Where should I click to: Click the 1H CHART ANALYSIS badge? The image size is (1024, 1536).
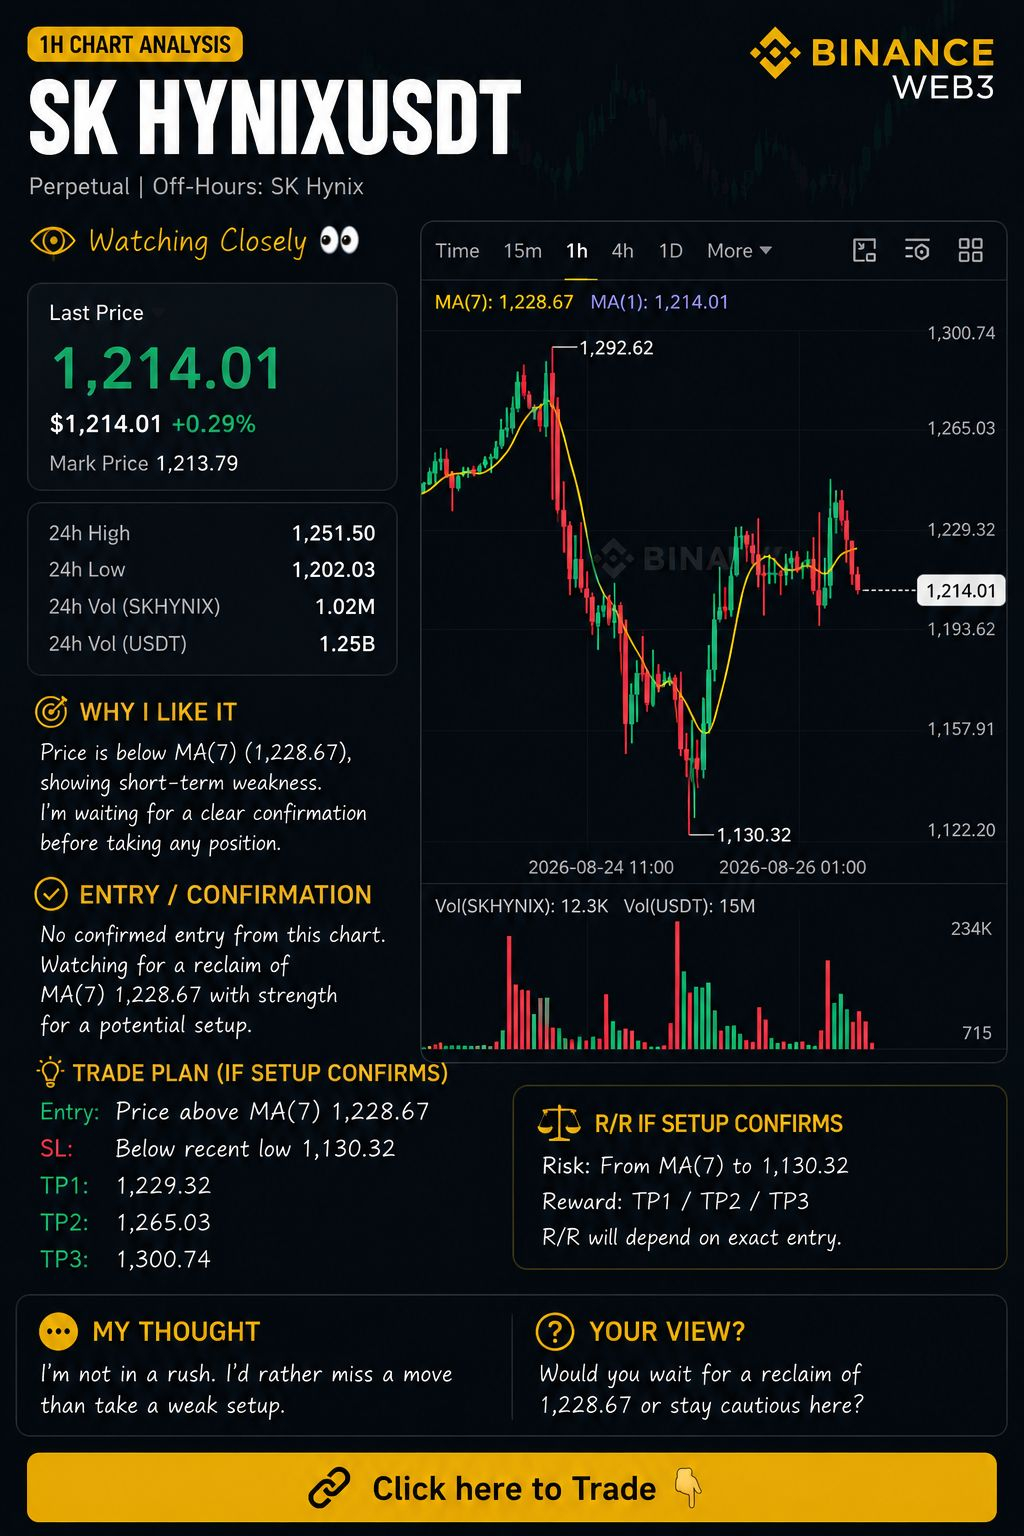click(135, 45)
